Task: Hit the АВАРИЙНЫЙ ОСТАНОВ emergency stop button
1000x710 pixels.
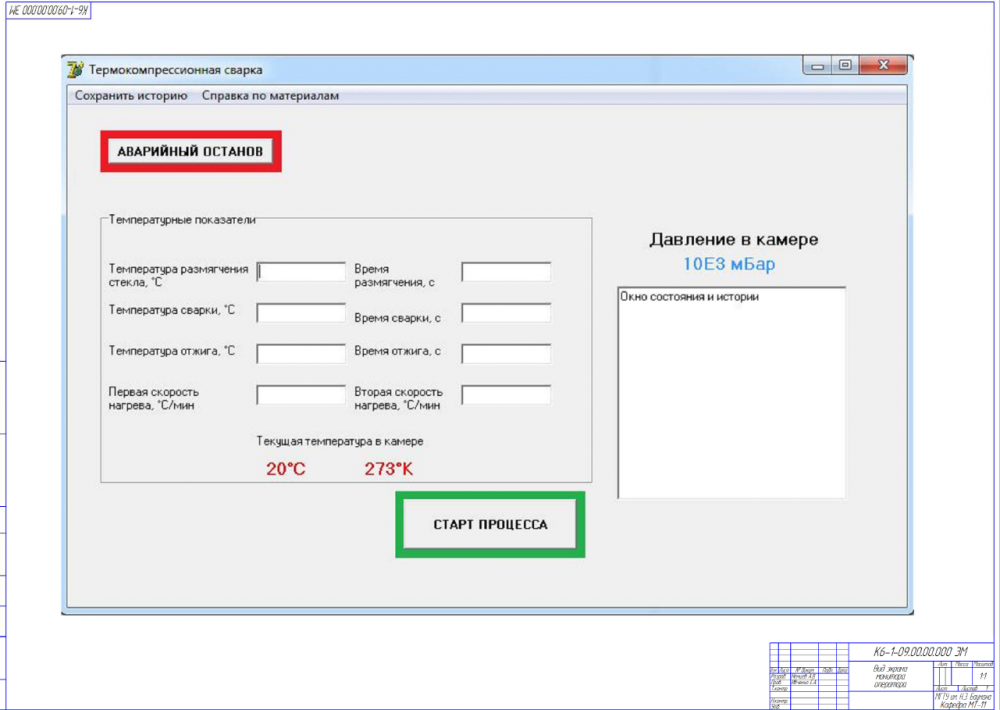Action: pyautogui.click(x=190, y=152)
